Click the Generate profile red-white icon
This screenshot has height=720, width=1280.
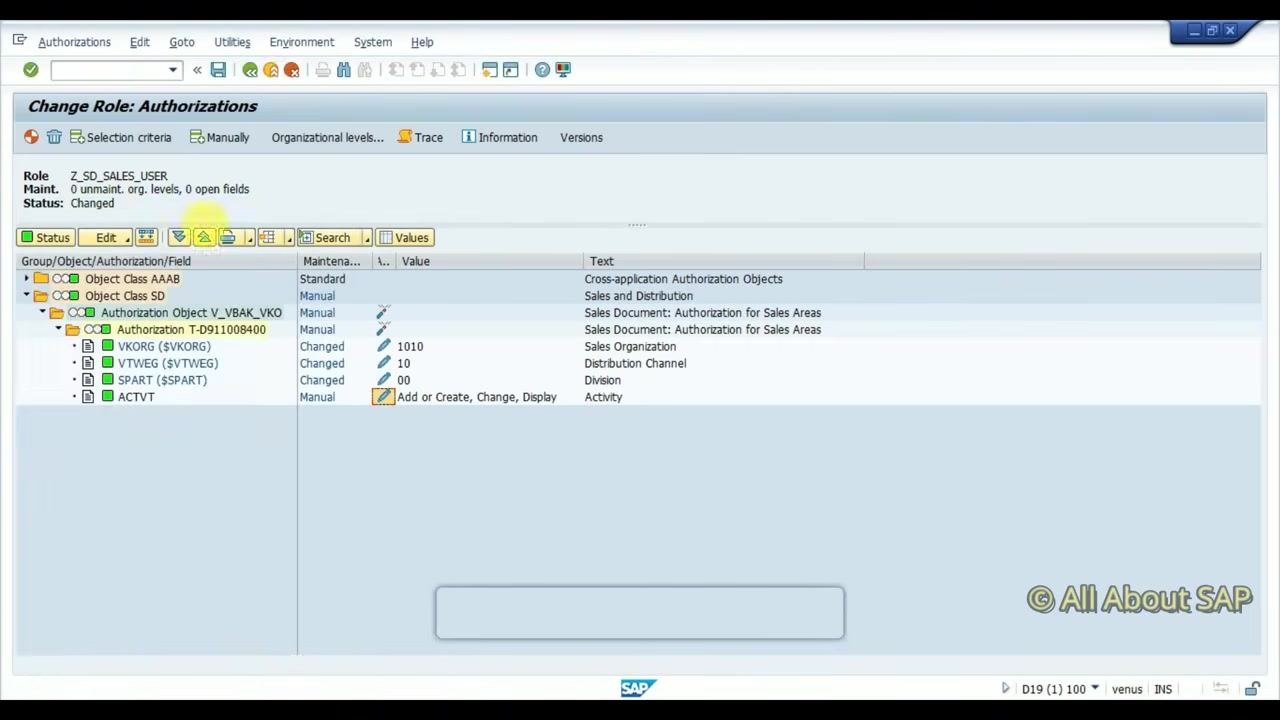(x=31, y=137)
